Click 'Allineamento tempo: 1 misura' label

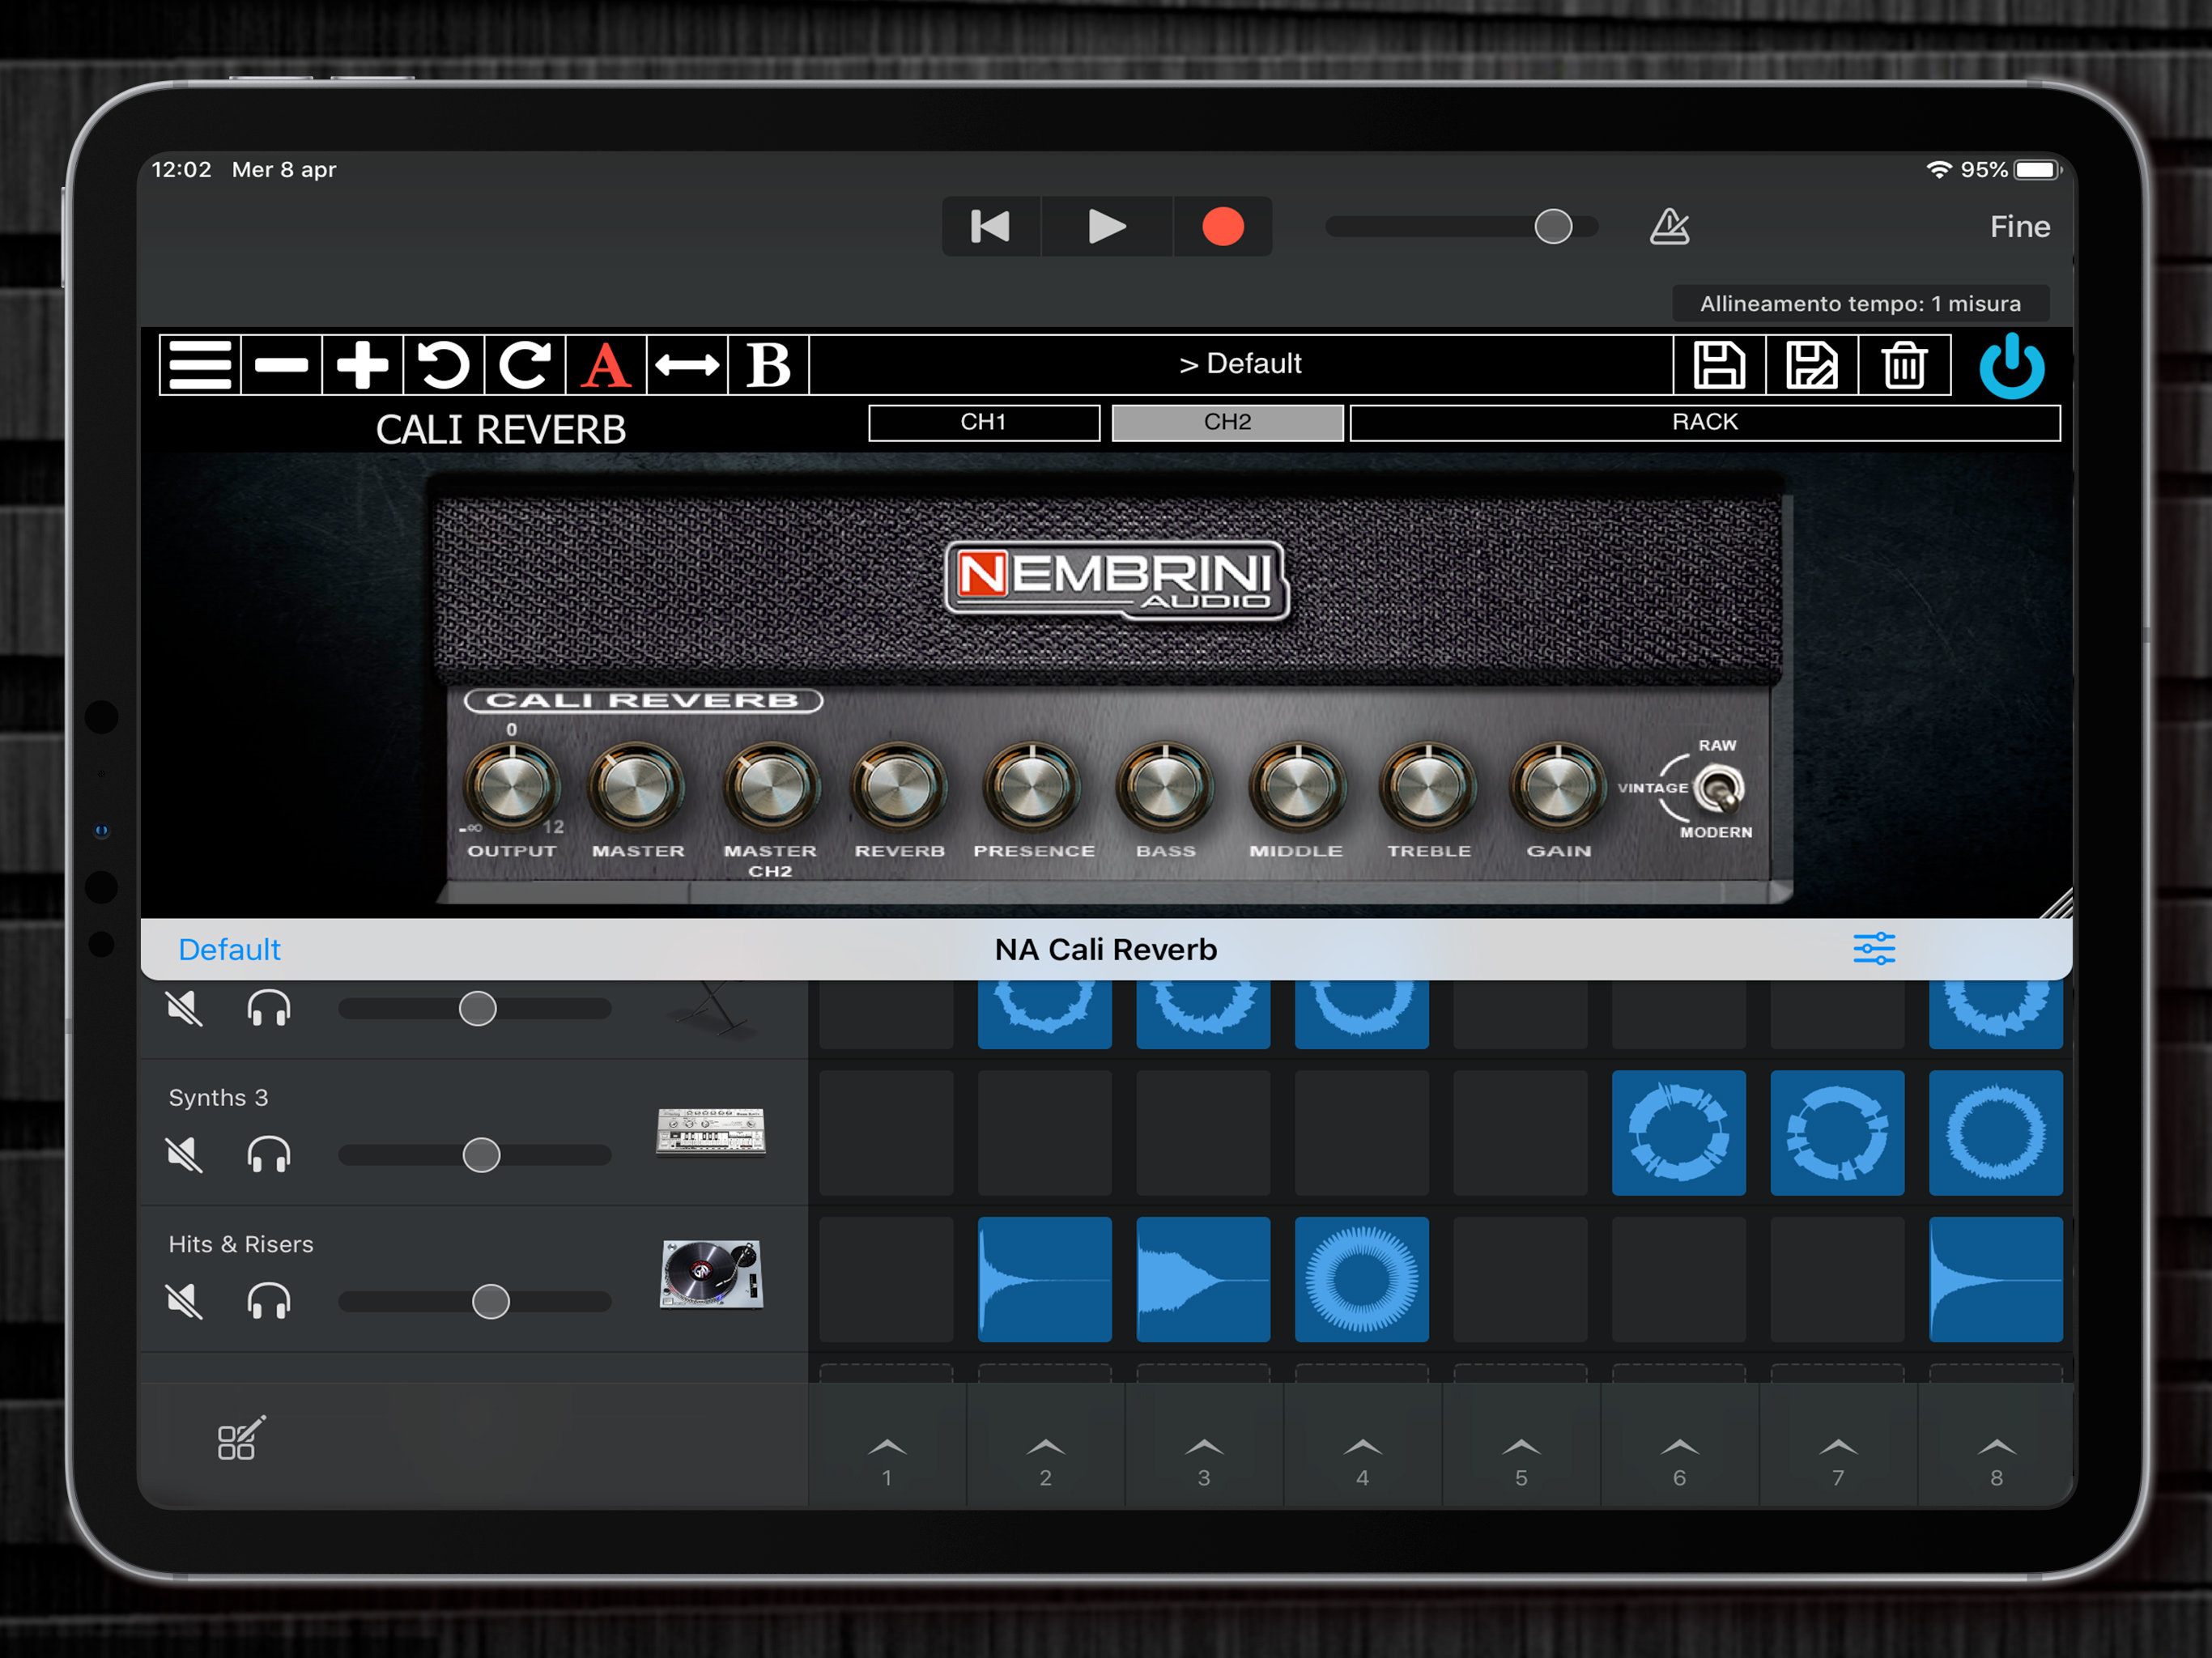1860,303
